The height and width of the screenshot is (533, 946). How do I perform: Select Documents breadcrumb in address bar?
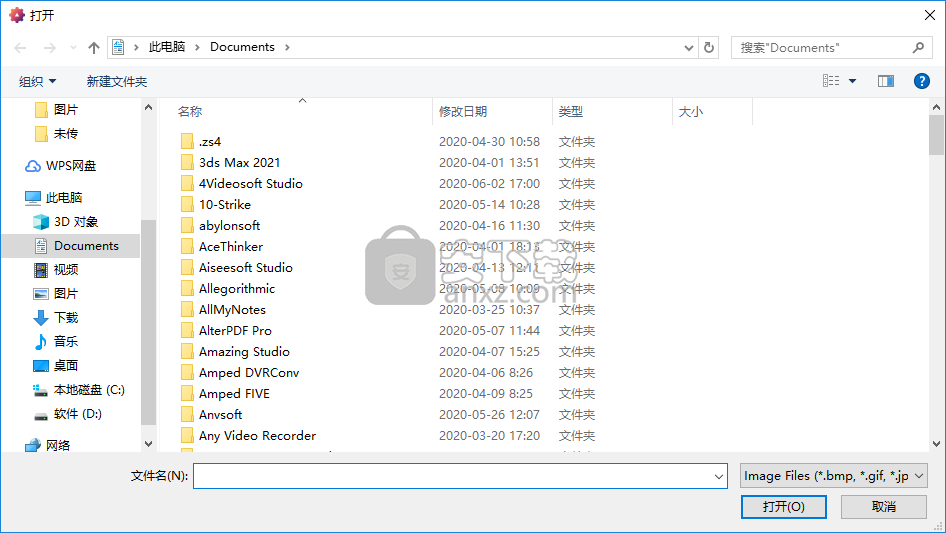click(242, 47)
